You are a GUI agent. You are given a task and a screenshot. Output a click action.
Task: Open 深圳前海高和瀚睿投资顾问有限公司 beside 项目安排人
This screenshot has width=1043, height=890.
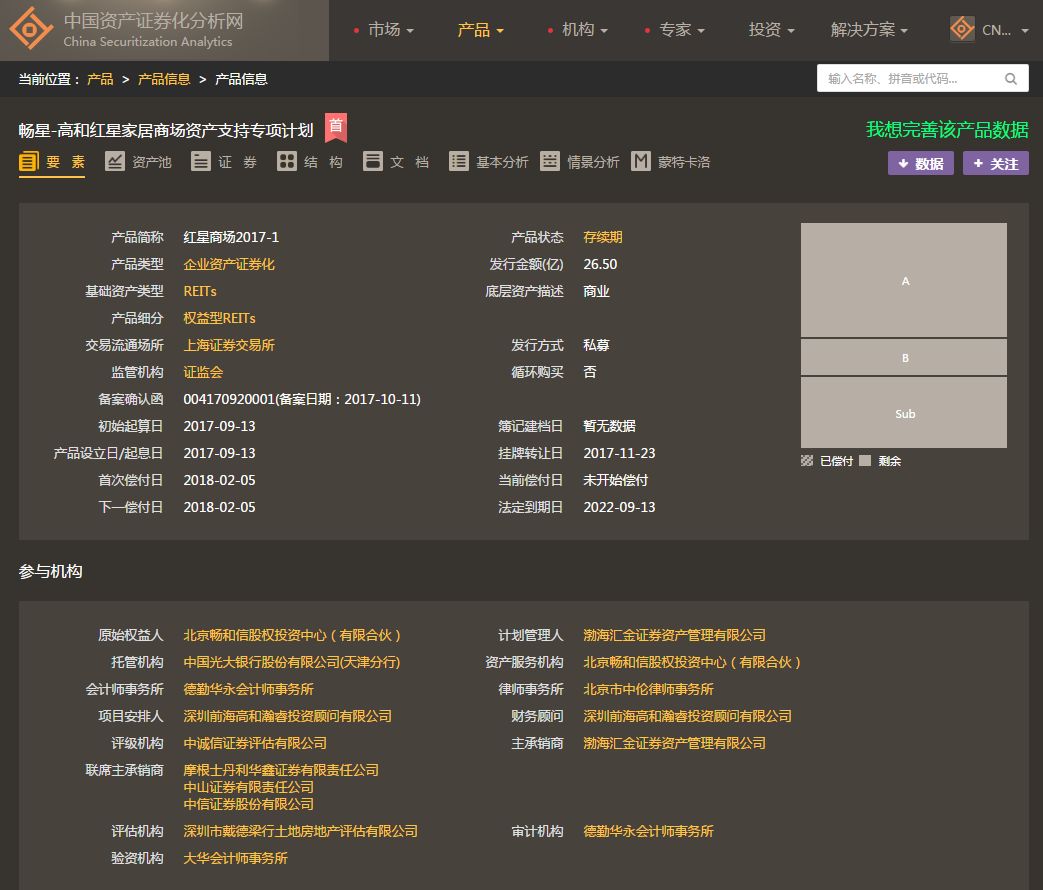287,716
